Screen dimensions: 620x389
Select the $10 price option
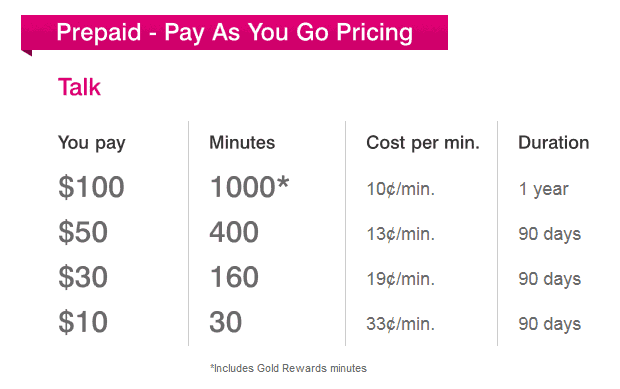(83, 322)
